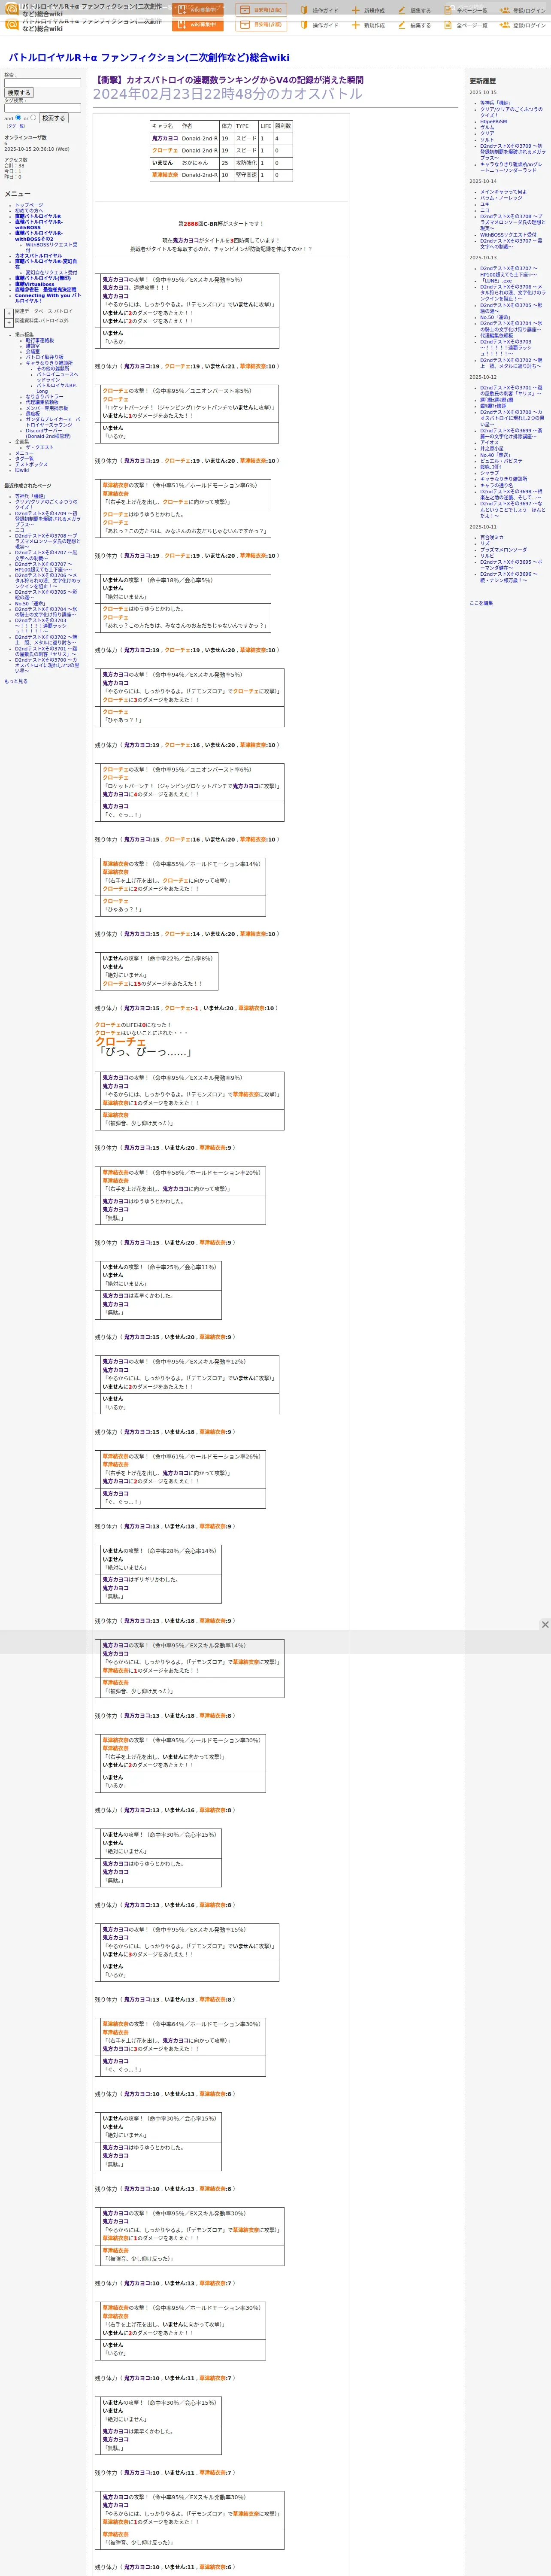This screenshot has width=551, height=2576.
Task: Open the 愚痴板 link
Action: point(33,414)
